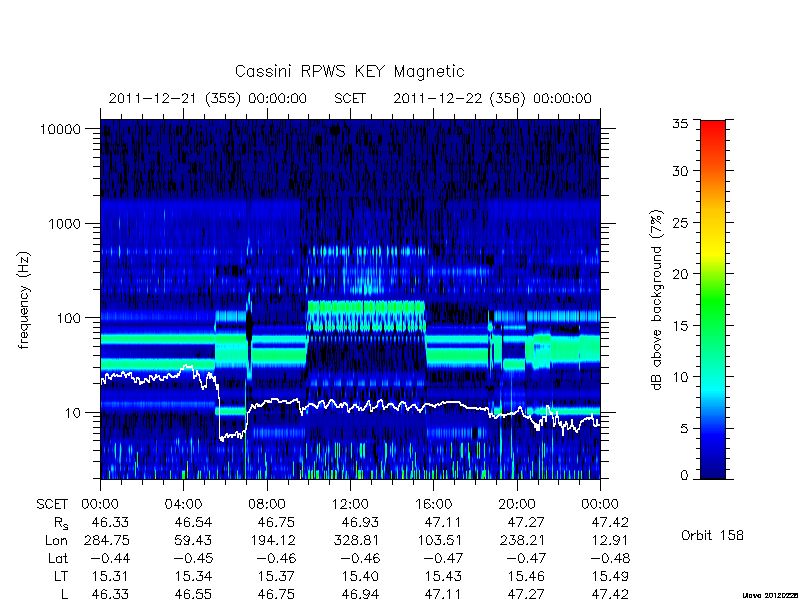Click the 'frequency (Hz)' axis label
This screenshot has height=600, width=800.
pos(24,300)
